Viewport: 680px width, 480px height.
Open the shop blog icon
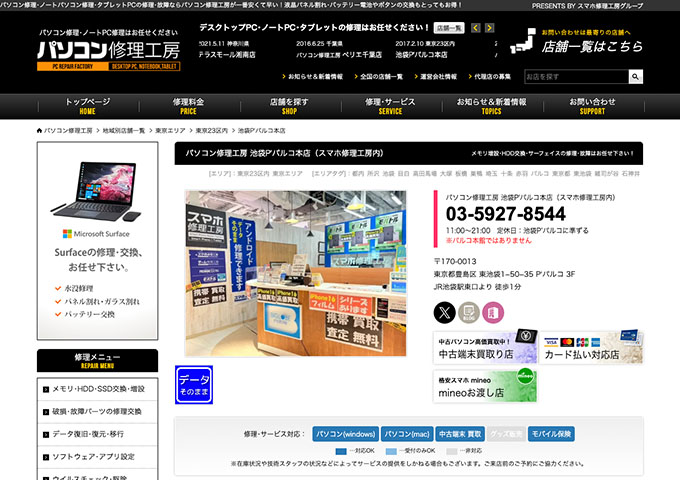470,313
